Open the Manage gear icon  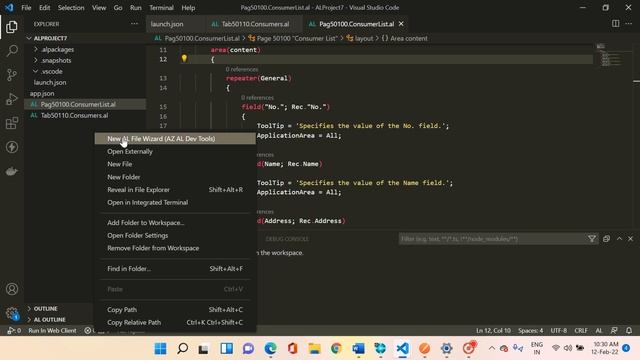coord(12,313)
